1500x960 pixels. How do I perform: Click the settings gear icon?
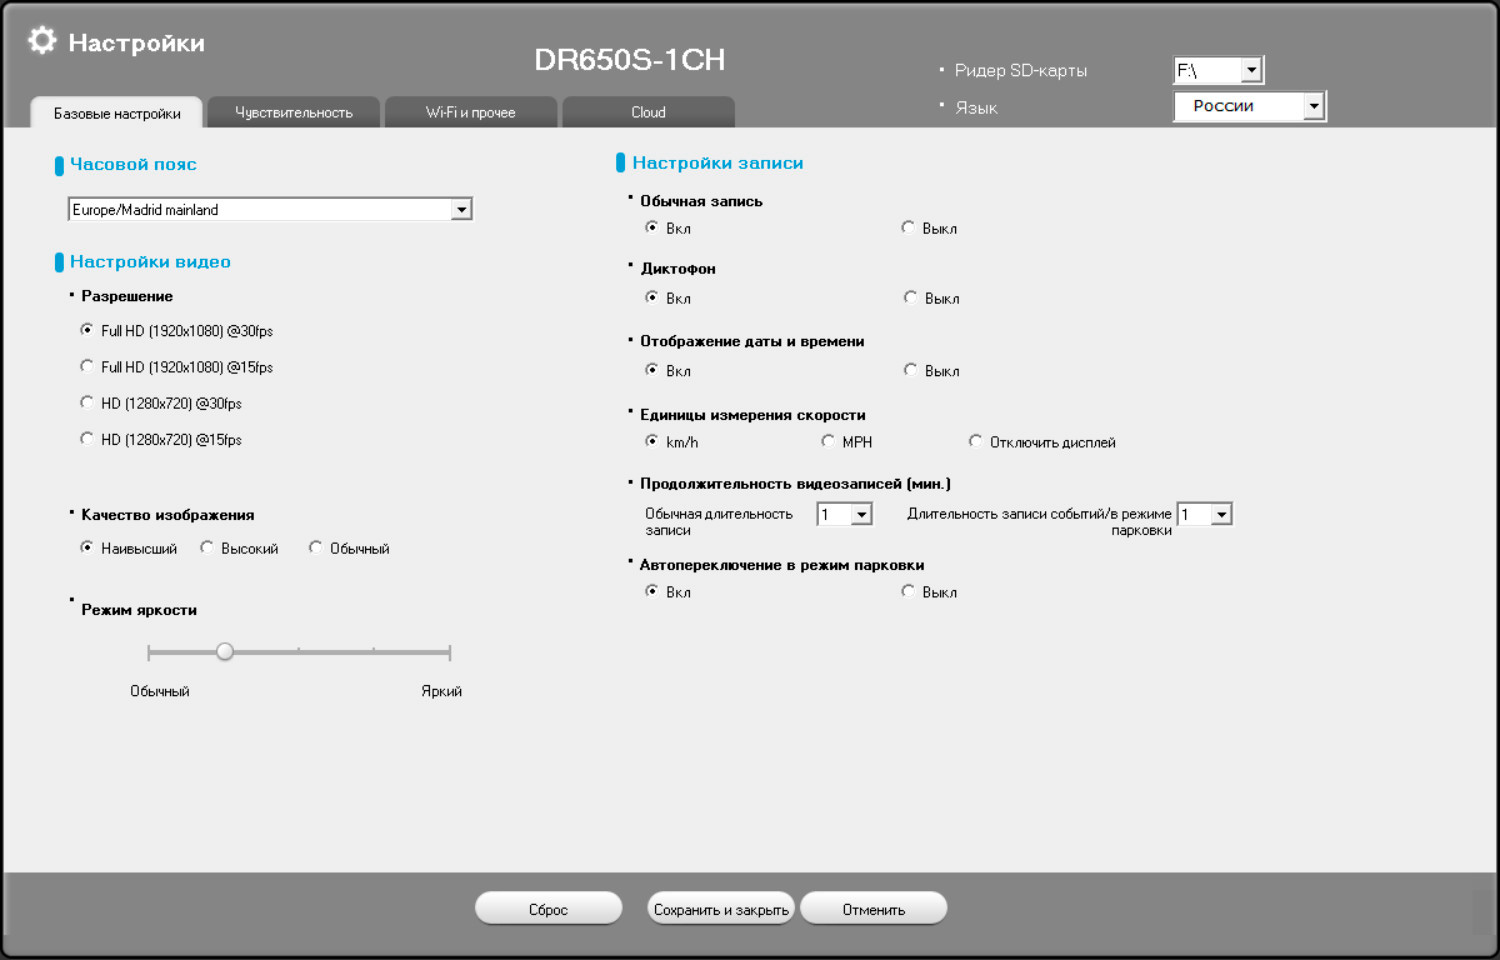[x=42, y=41]
